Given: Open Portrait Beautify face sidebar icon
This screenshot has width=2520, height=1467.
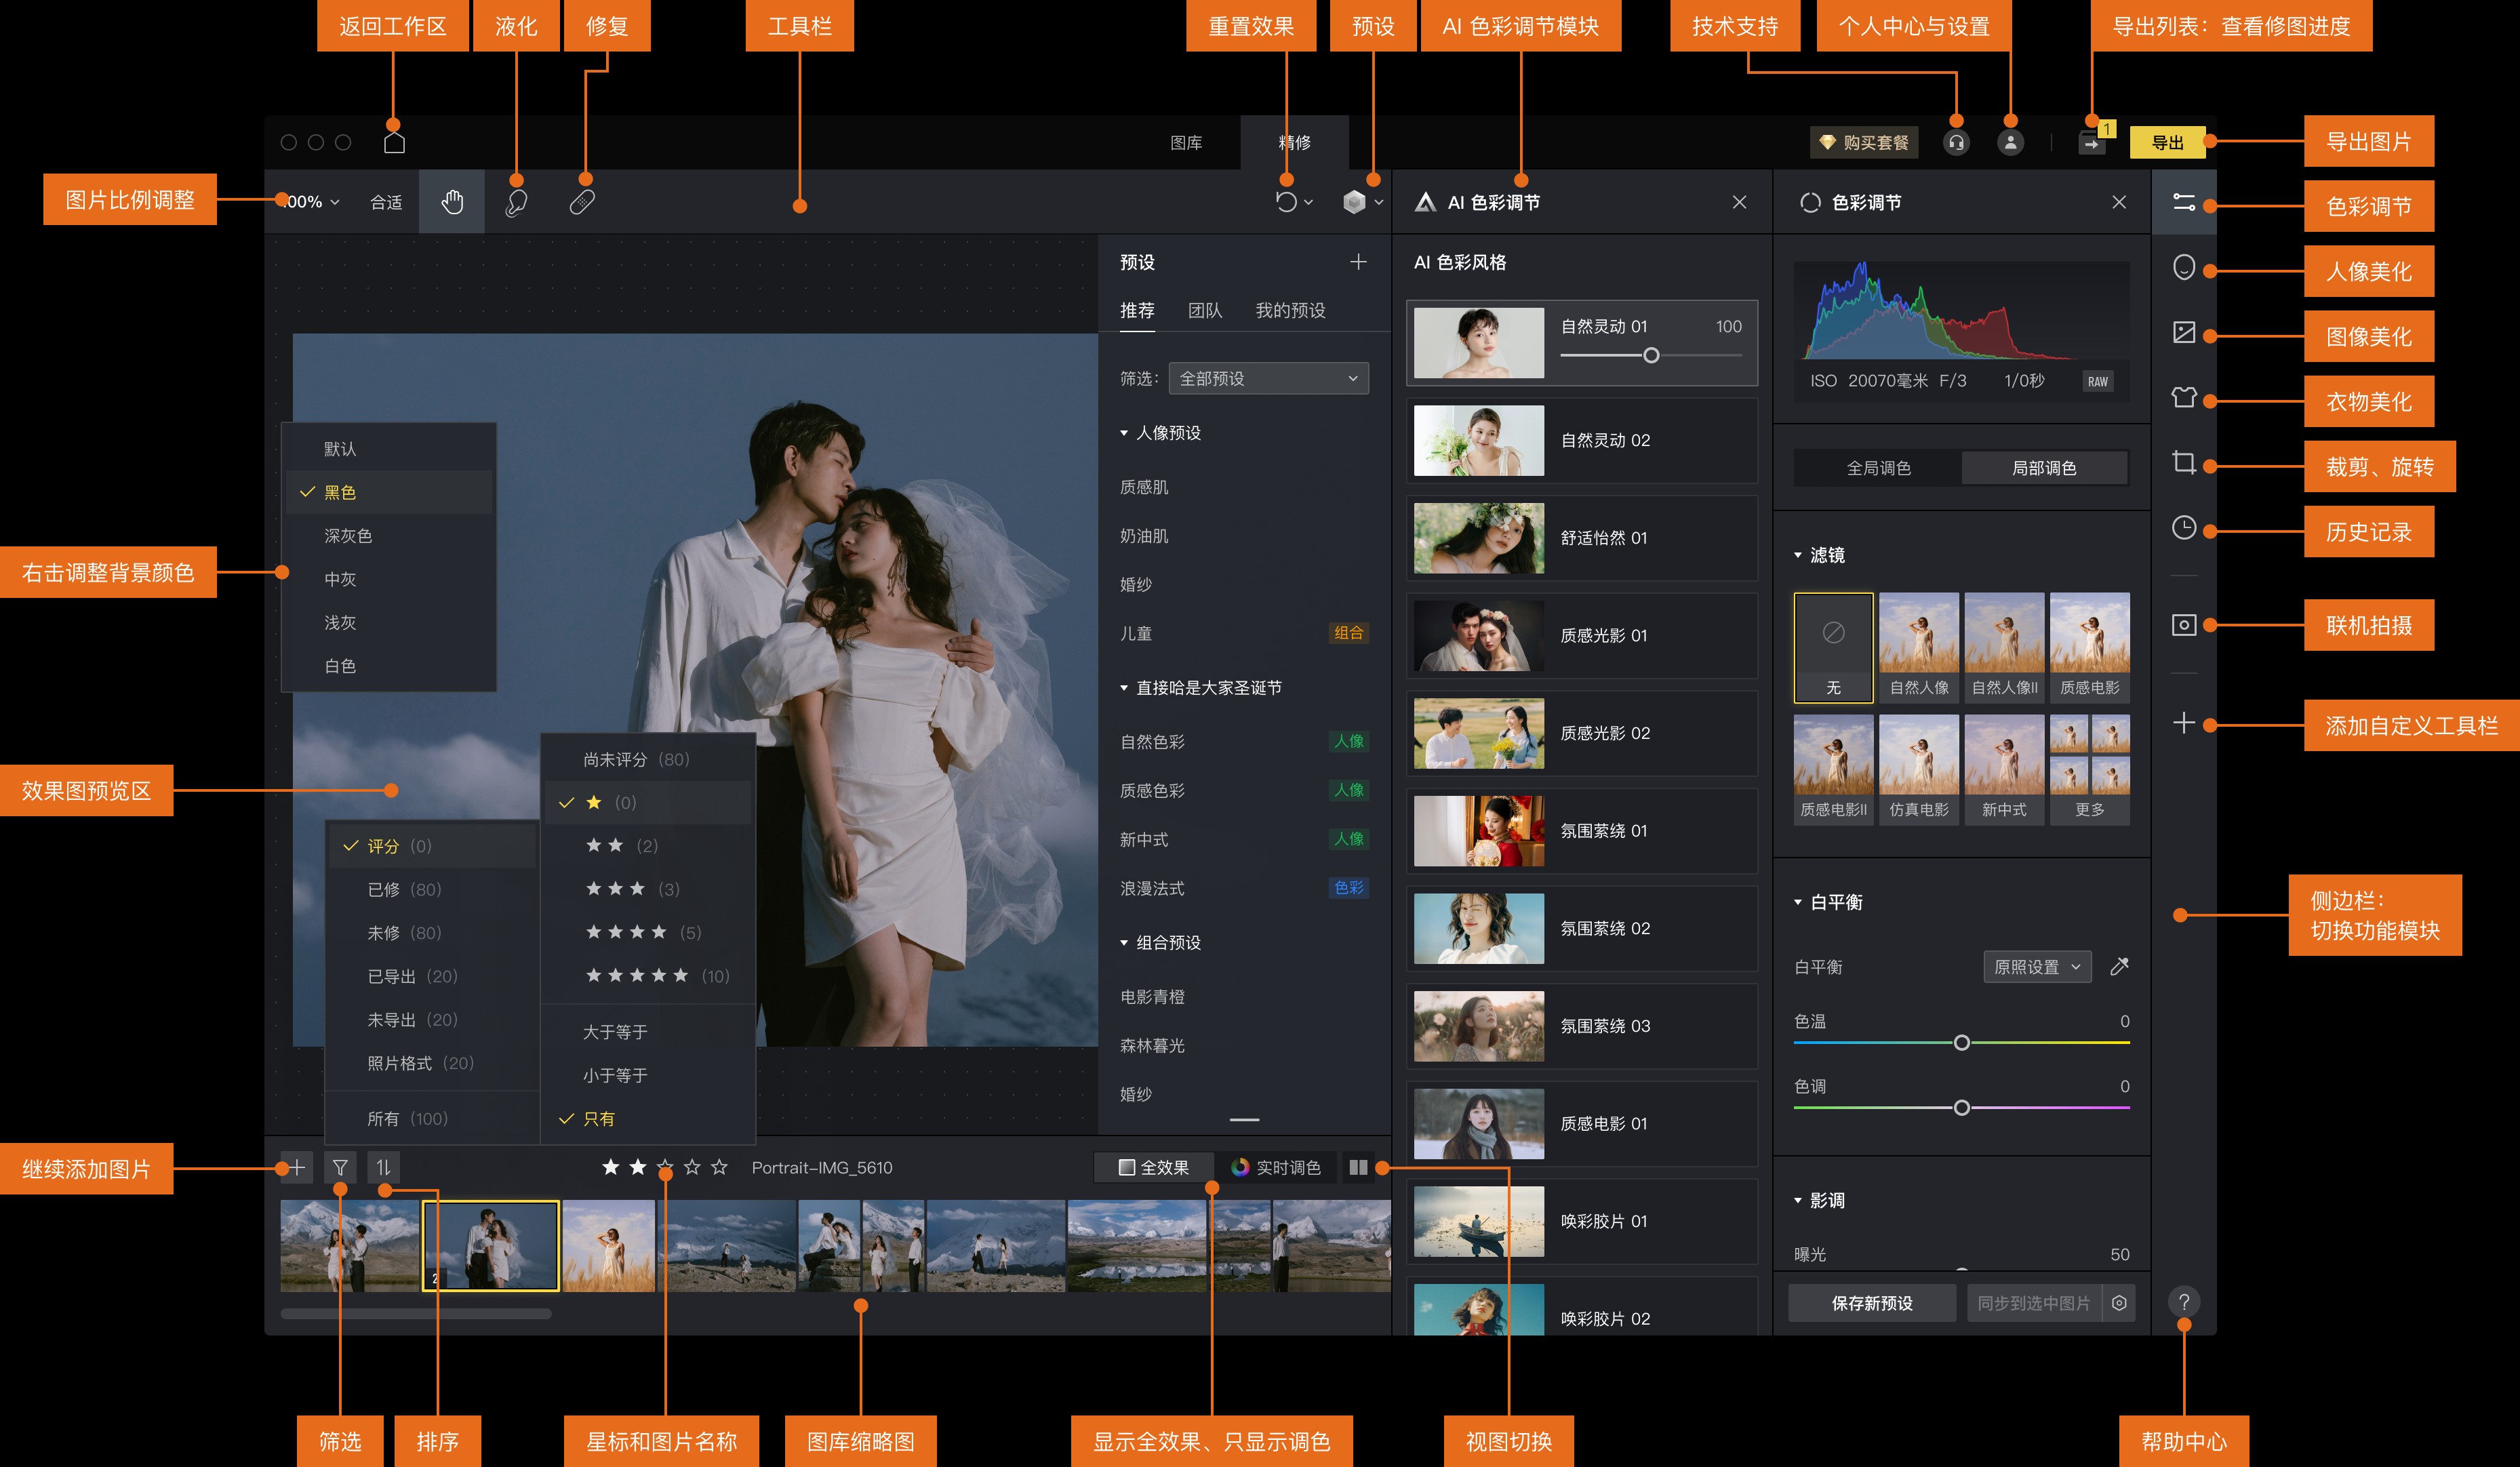Looking at the screenshot, I should pos(2183,268).
